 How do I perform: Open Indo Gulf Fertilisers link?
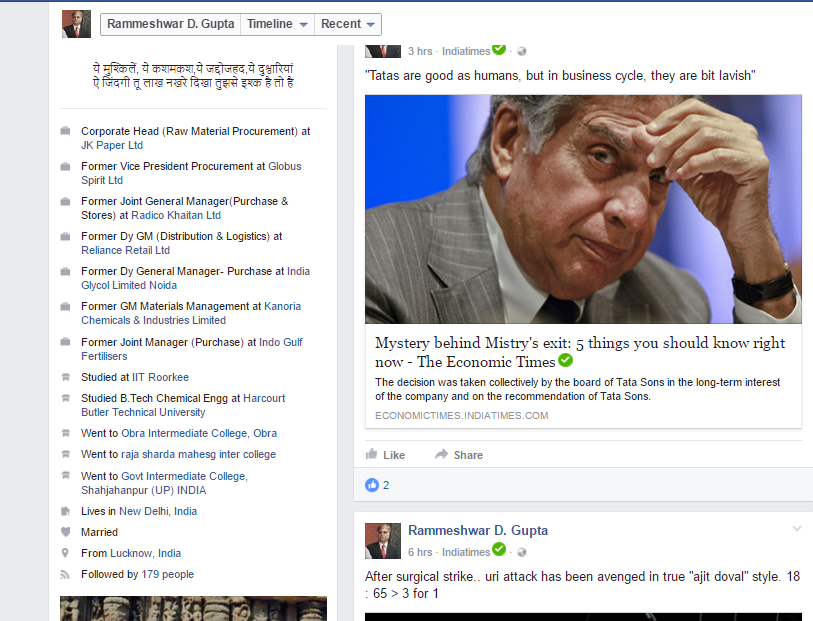(x=191, y=349)
